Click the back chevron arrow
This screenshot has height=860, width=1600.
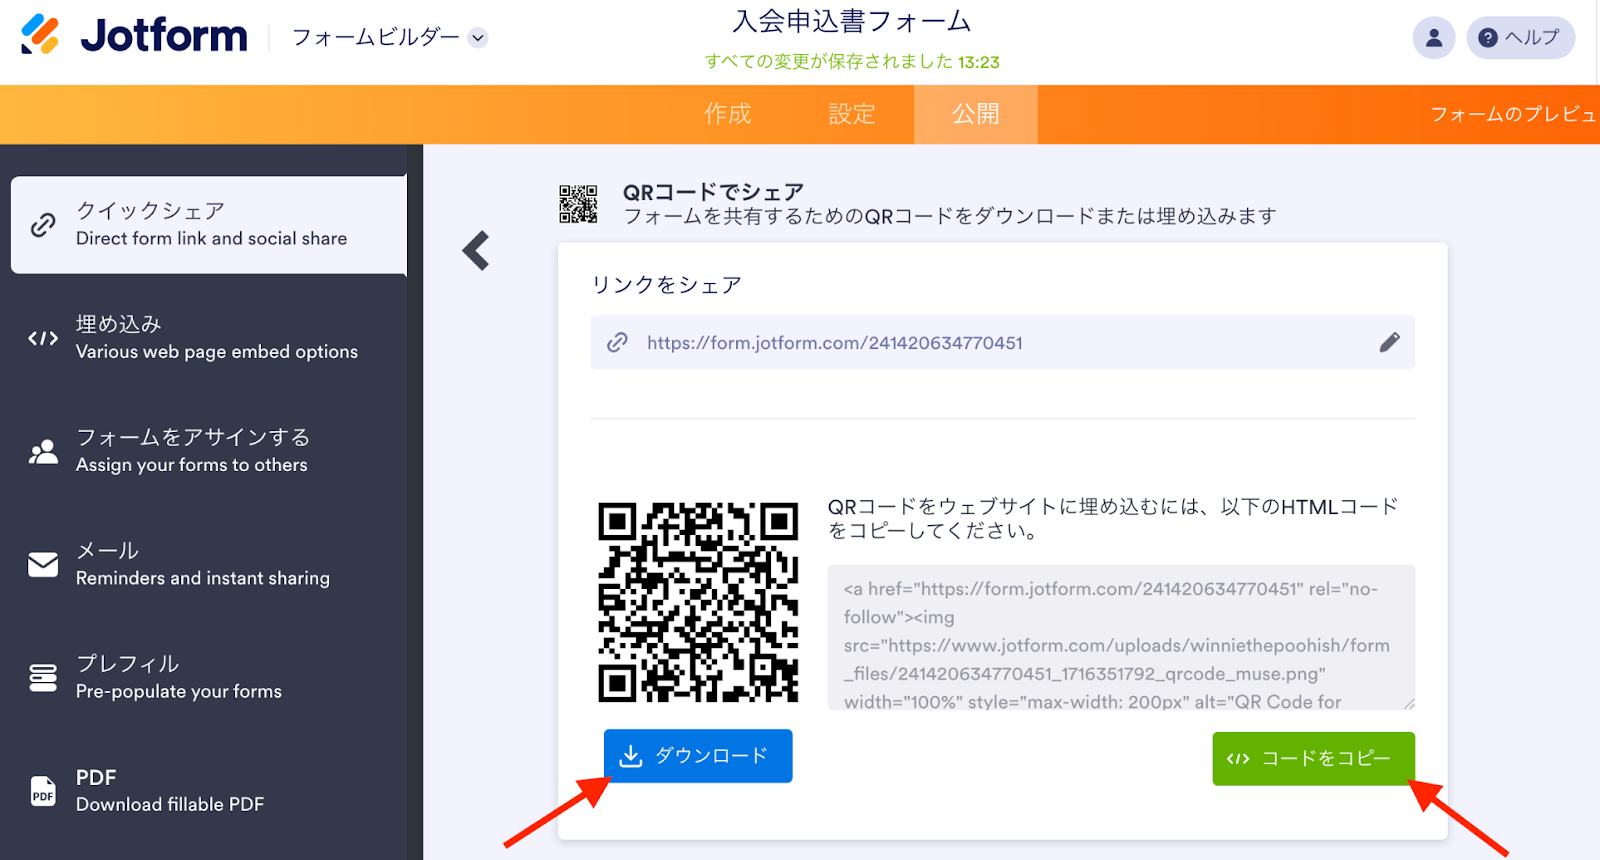pos(476,251)
